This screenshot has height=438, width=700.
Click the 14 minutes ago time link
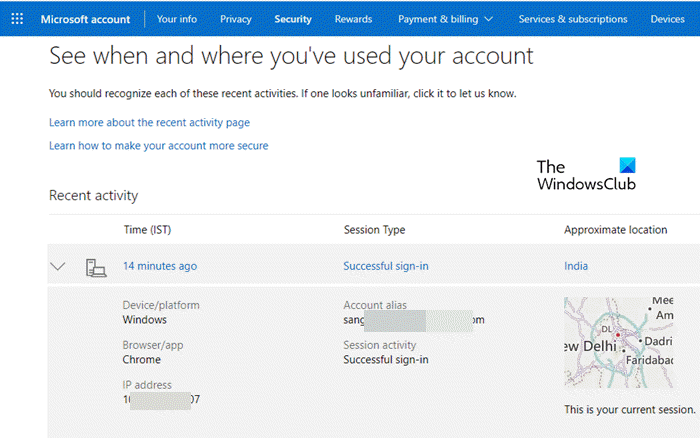[159, 266]
